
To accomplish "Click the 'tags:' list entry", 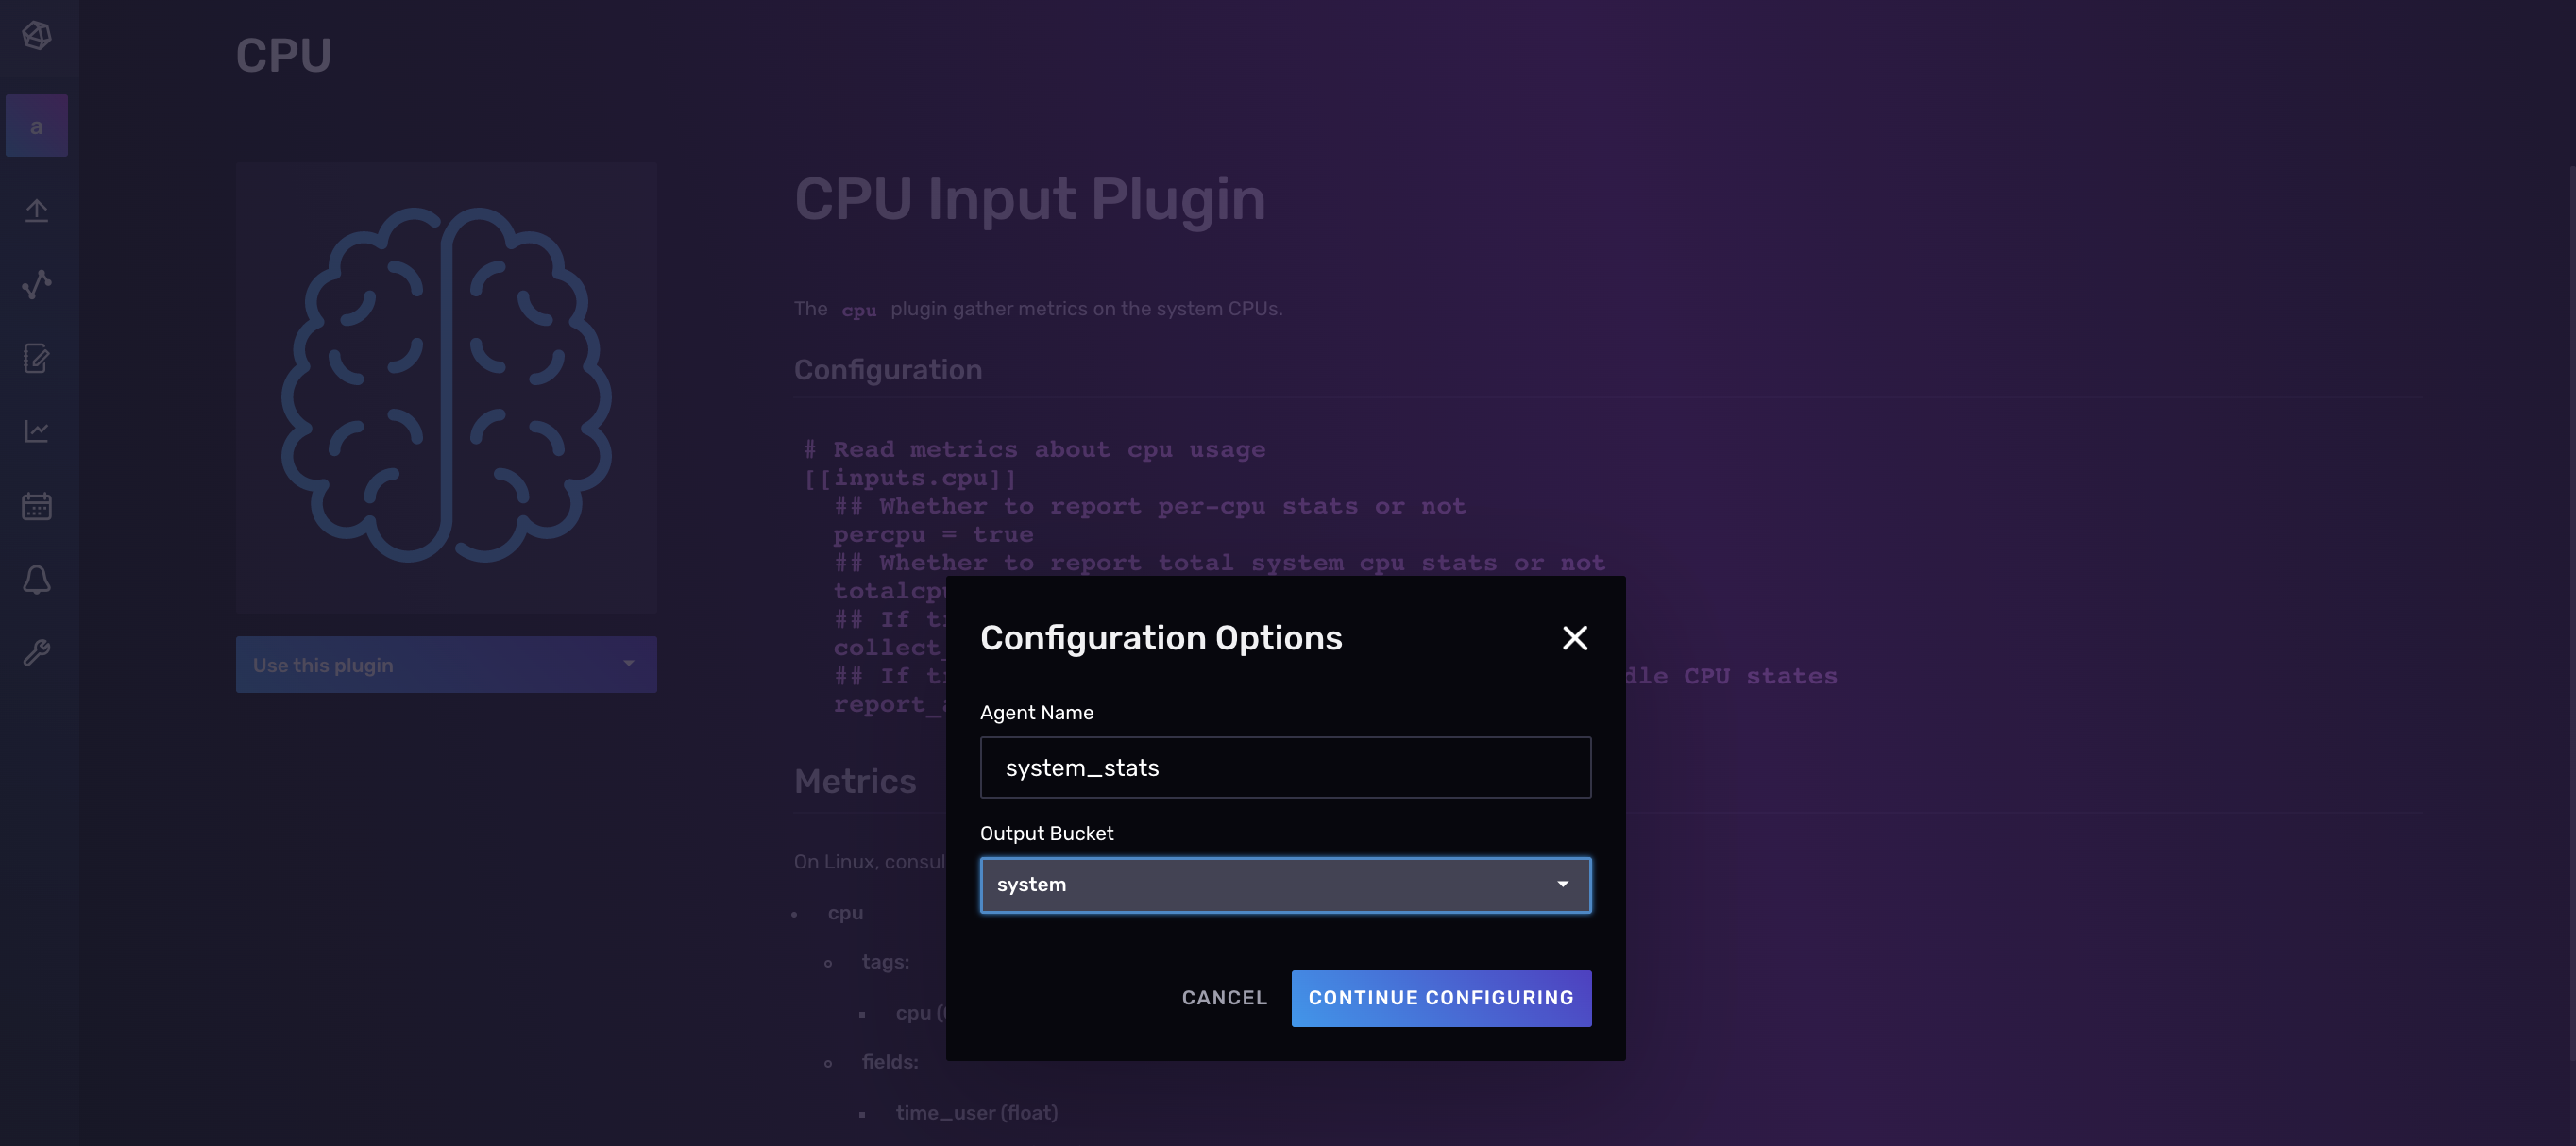I will (x=886, y=962).
